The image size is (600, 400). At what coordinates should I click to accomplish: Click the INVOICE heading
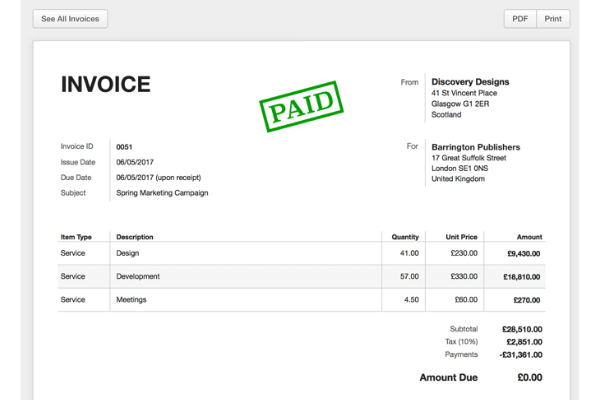point(106,85)
